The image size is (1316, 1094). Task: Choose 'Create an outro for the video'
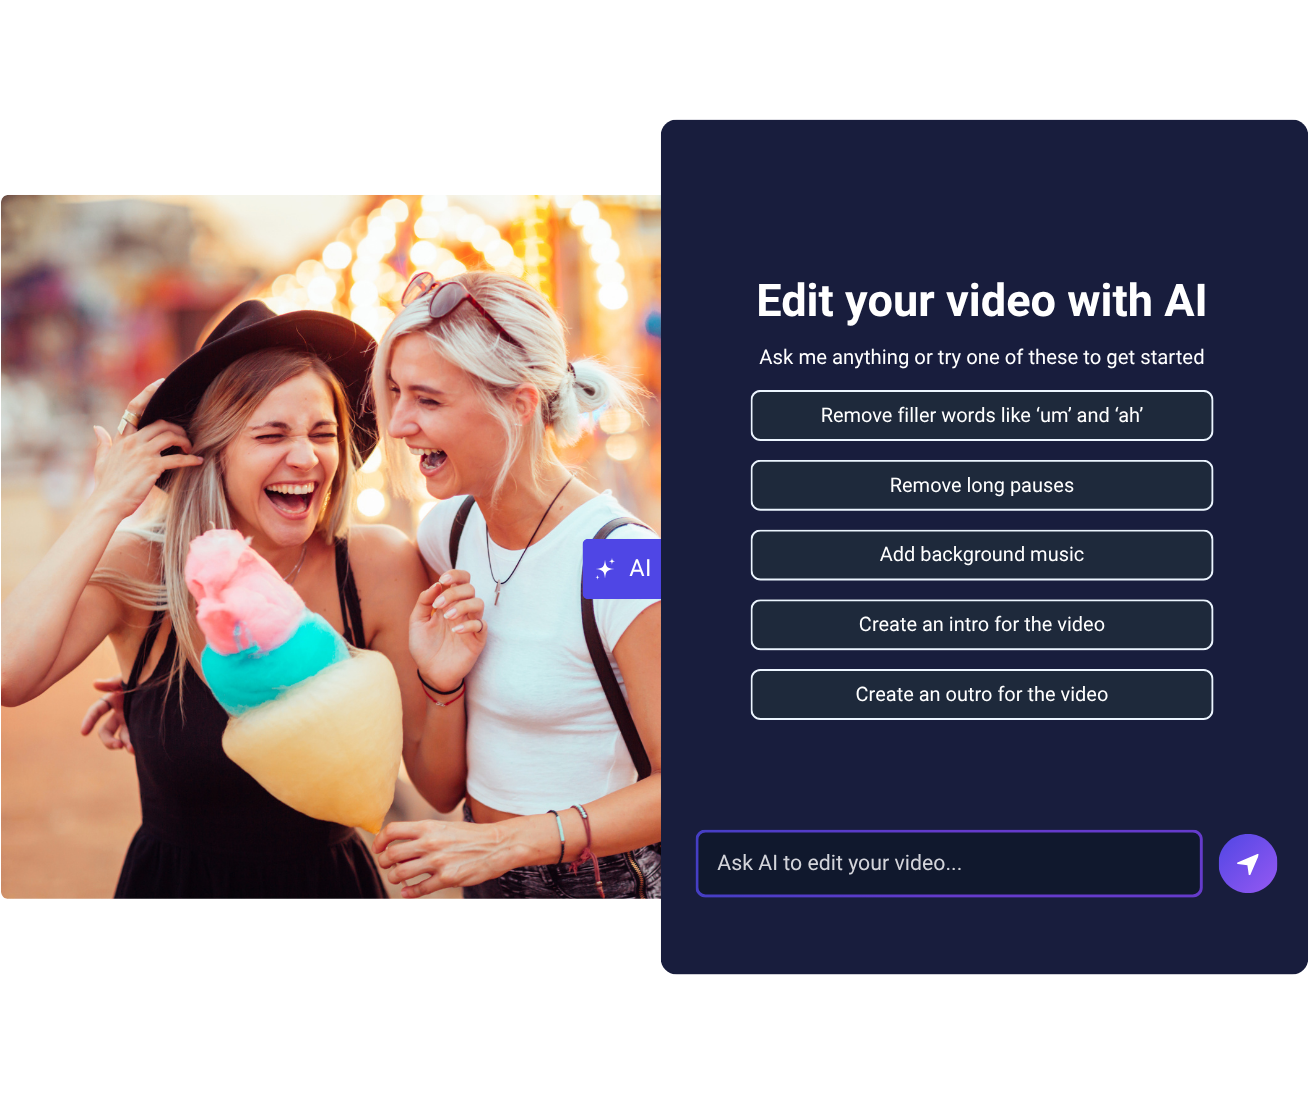pos(981,694)
